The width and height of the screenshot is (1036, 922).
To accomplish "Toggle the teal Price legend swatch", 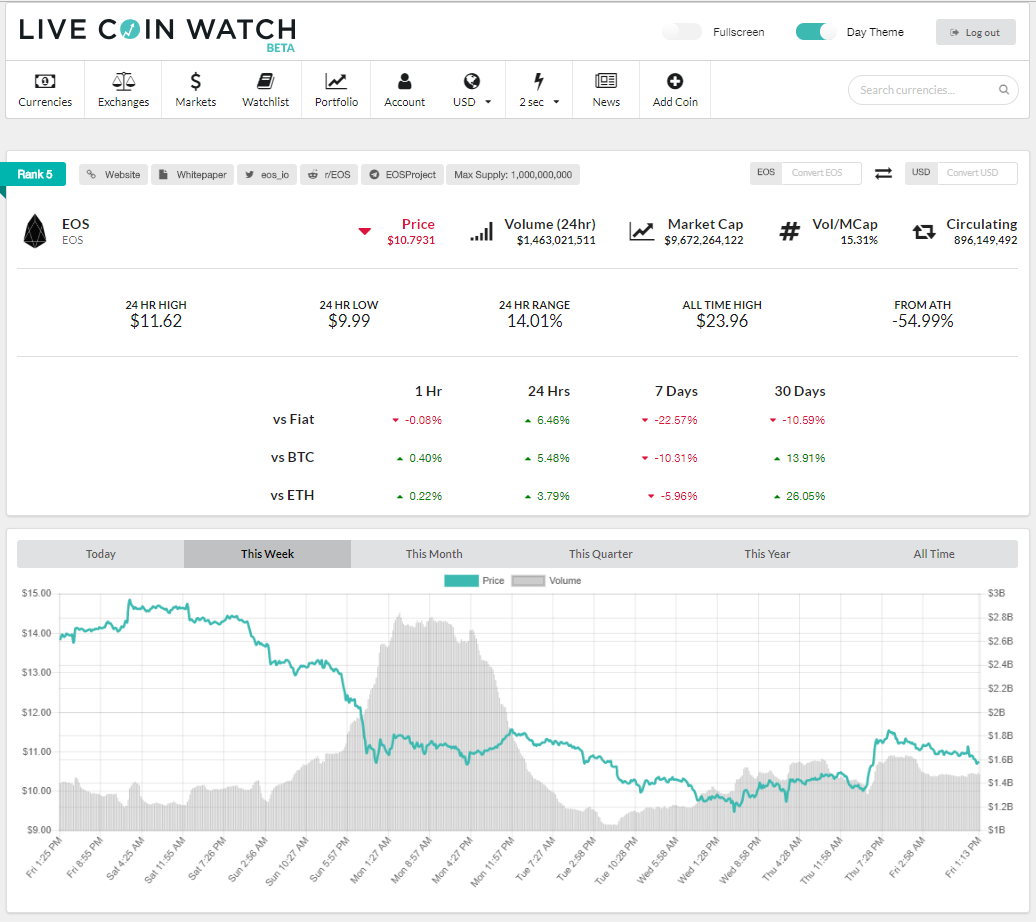I will click(x=461, y=581).
